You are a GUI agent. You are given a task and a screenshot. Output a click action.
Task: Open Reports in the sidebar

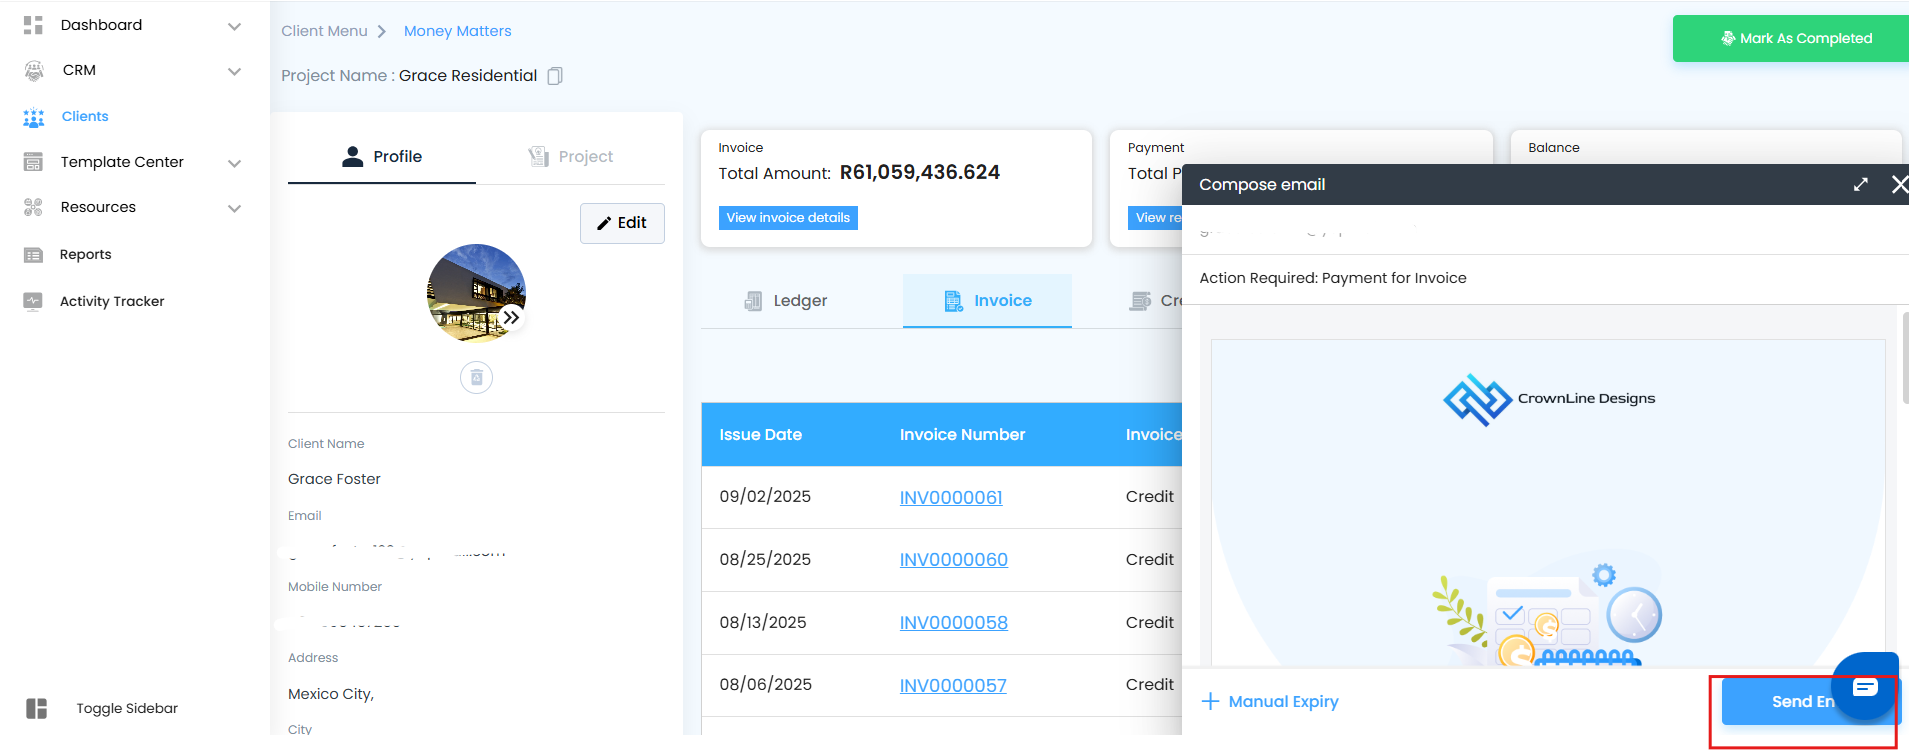(86, 255)
